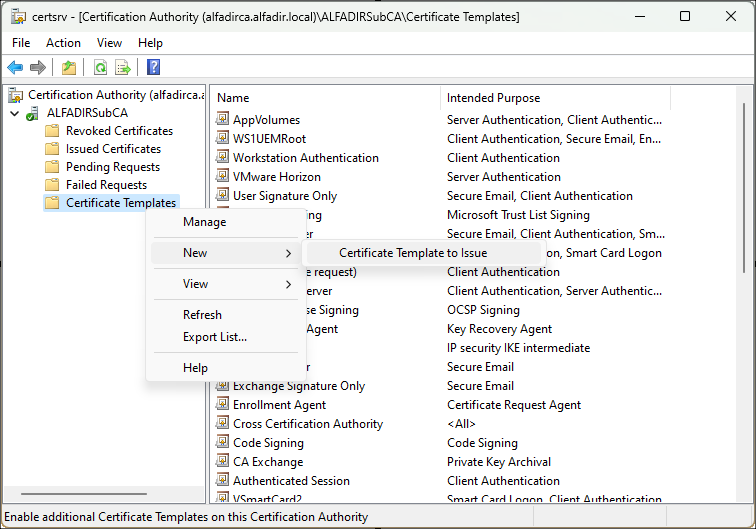This screenshot has height=529, width=756.
Task: Collapse the ALFADIRSubCA tree node chevron
Action: click(15, 114)
